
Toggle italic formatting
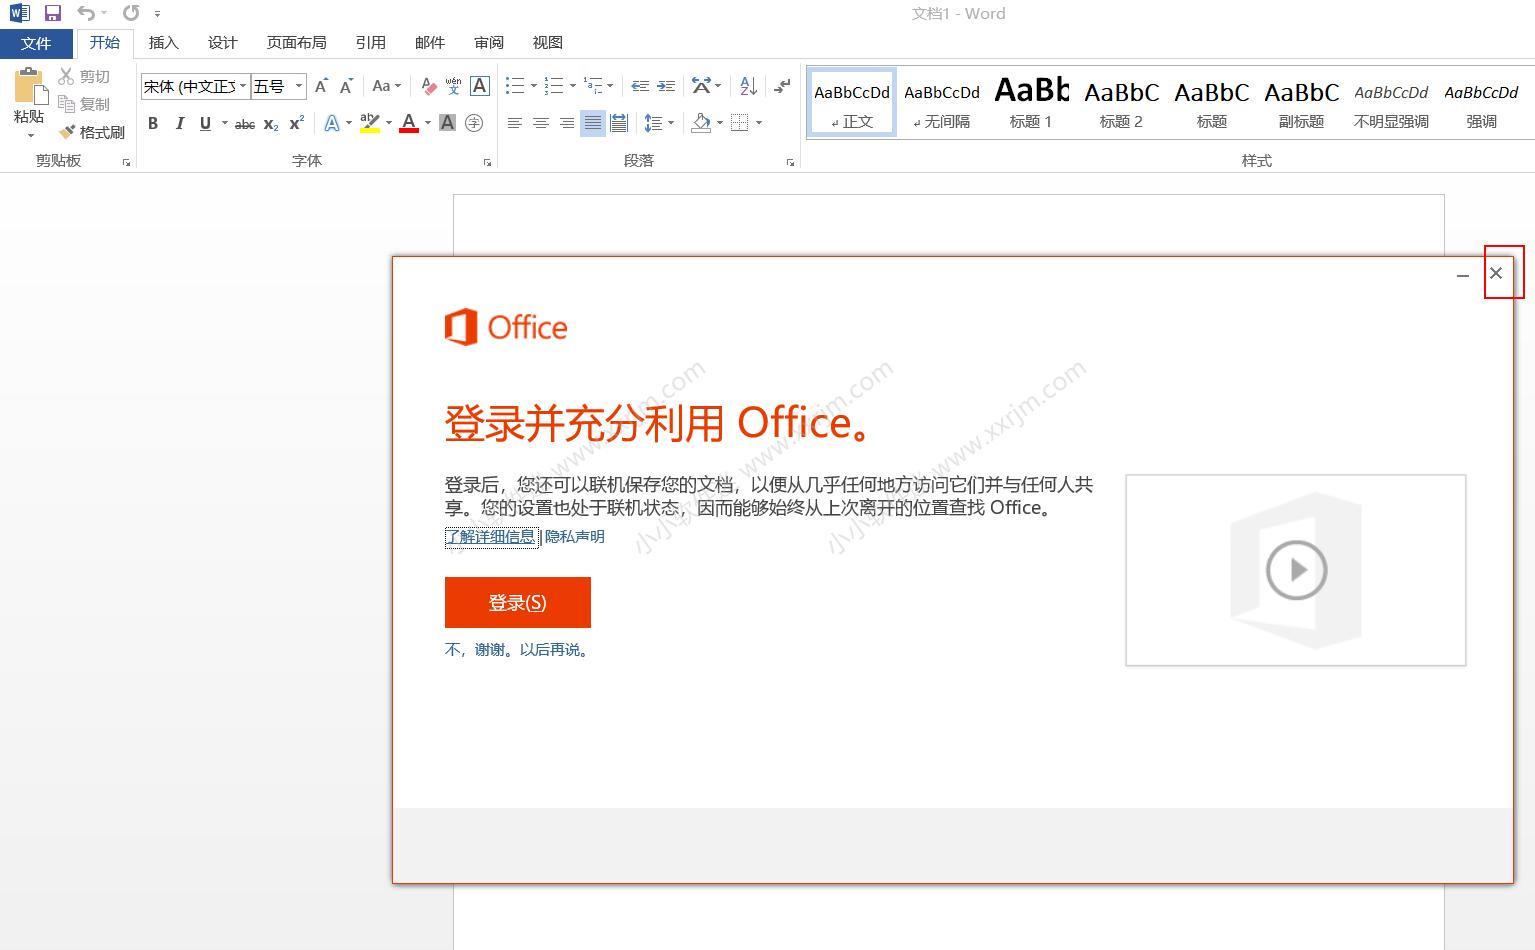click(x=179, y=123)
